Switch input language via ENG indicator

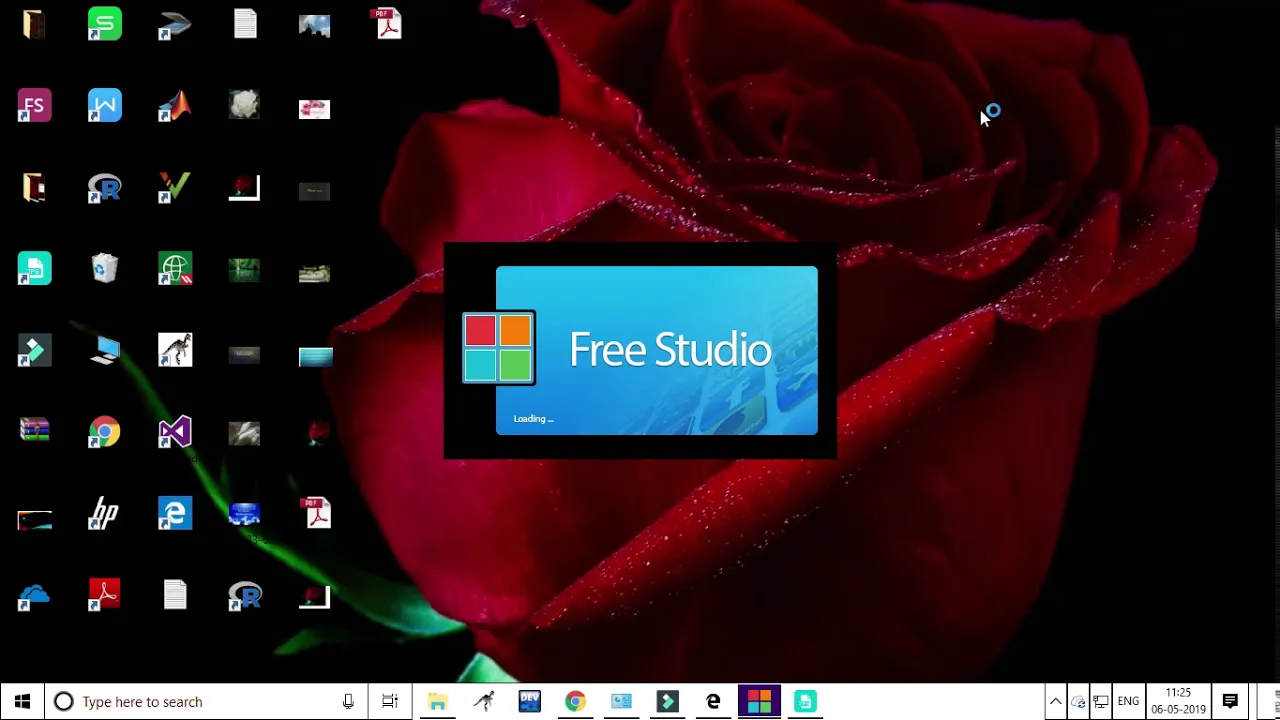coord(1128,702)
